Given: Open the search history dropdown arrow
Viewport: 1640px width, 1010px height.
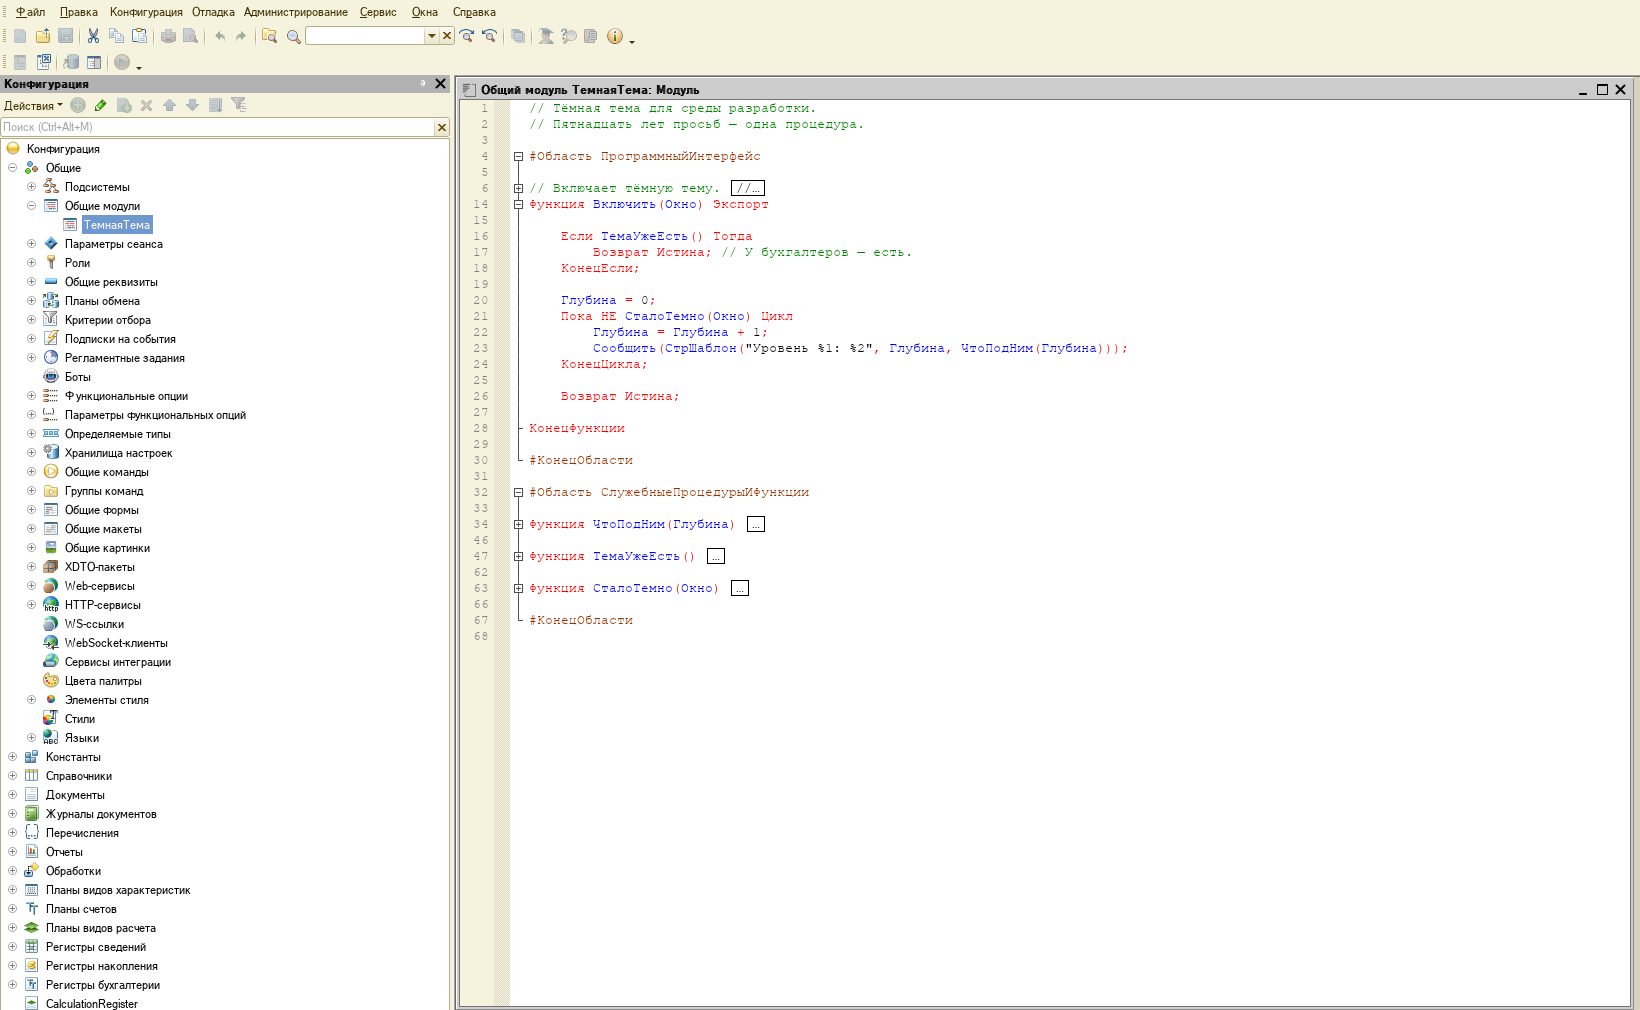Looking at the screenshot, I should pyautogui.click(x=432, y=36).
